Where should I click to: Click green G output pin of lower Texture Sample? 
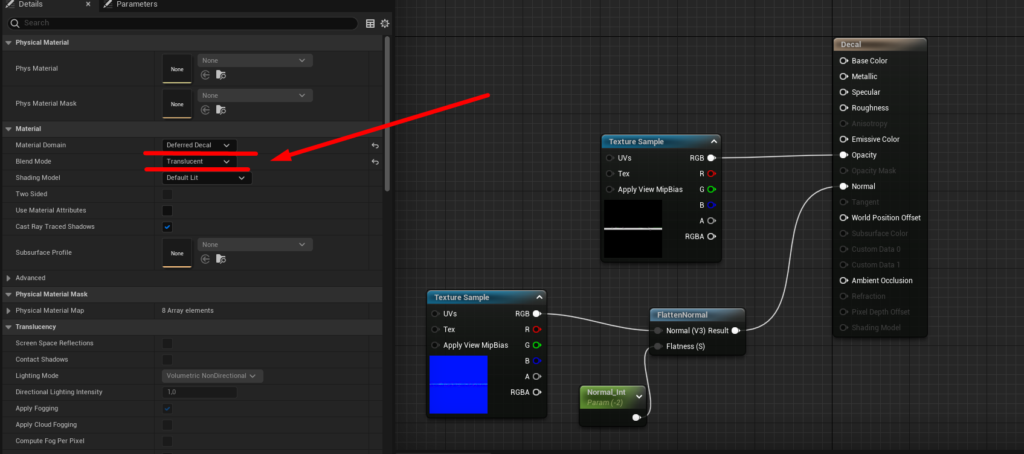click(537, 345)
